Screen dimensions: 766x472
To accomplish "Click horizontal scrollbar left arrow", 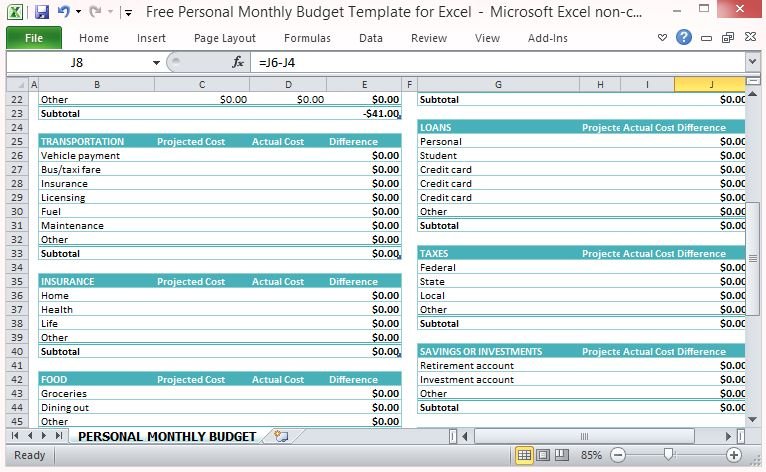I will [x=465, y=436].
